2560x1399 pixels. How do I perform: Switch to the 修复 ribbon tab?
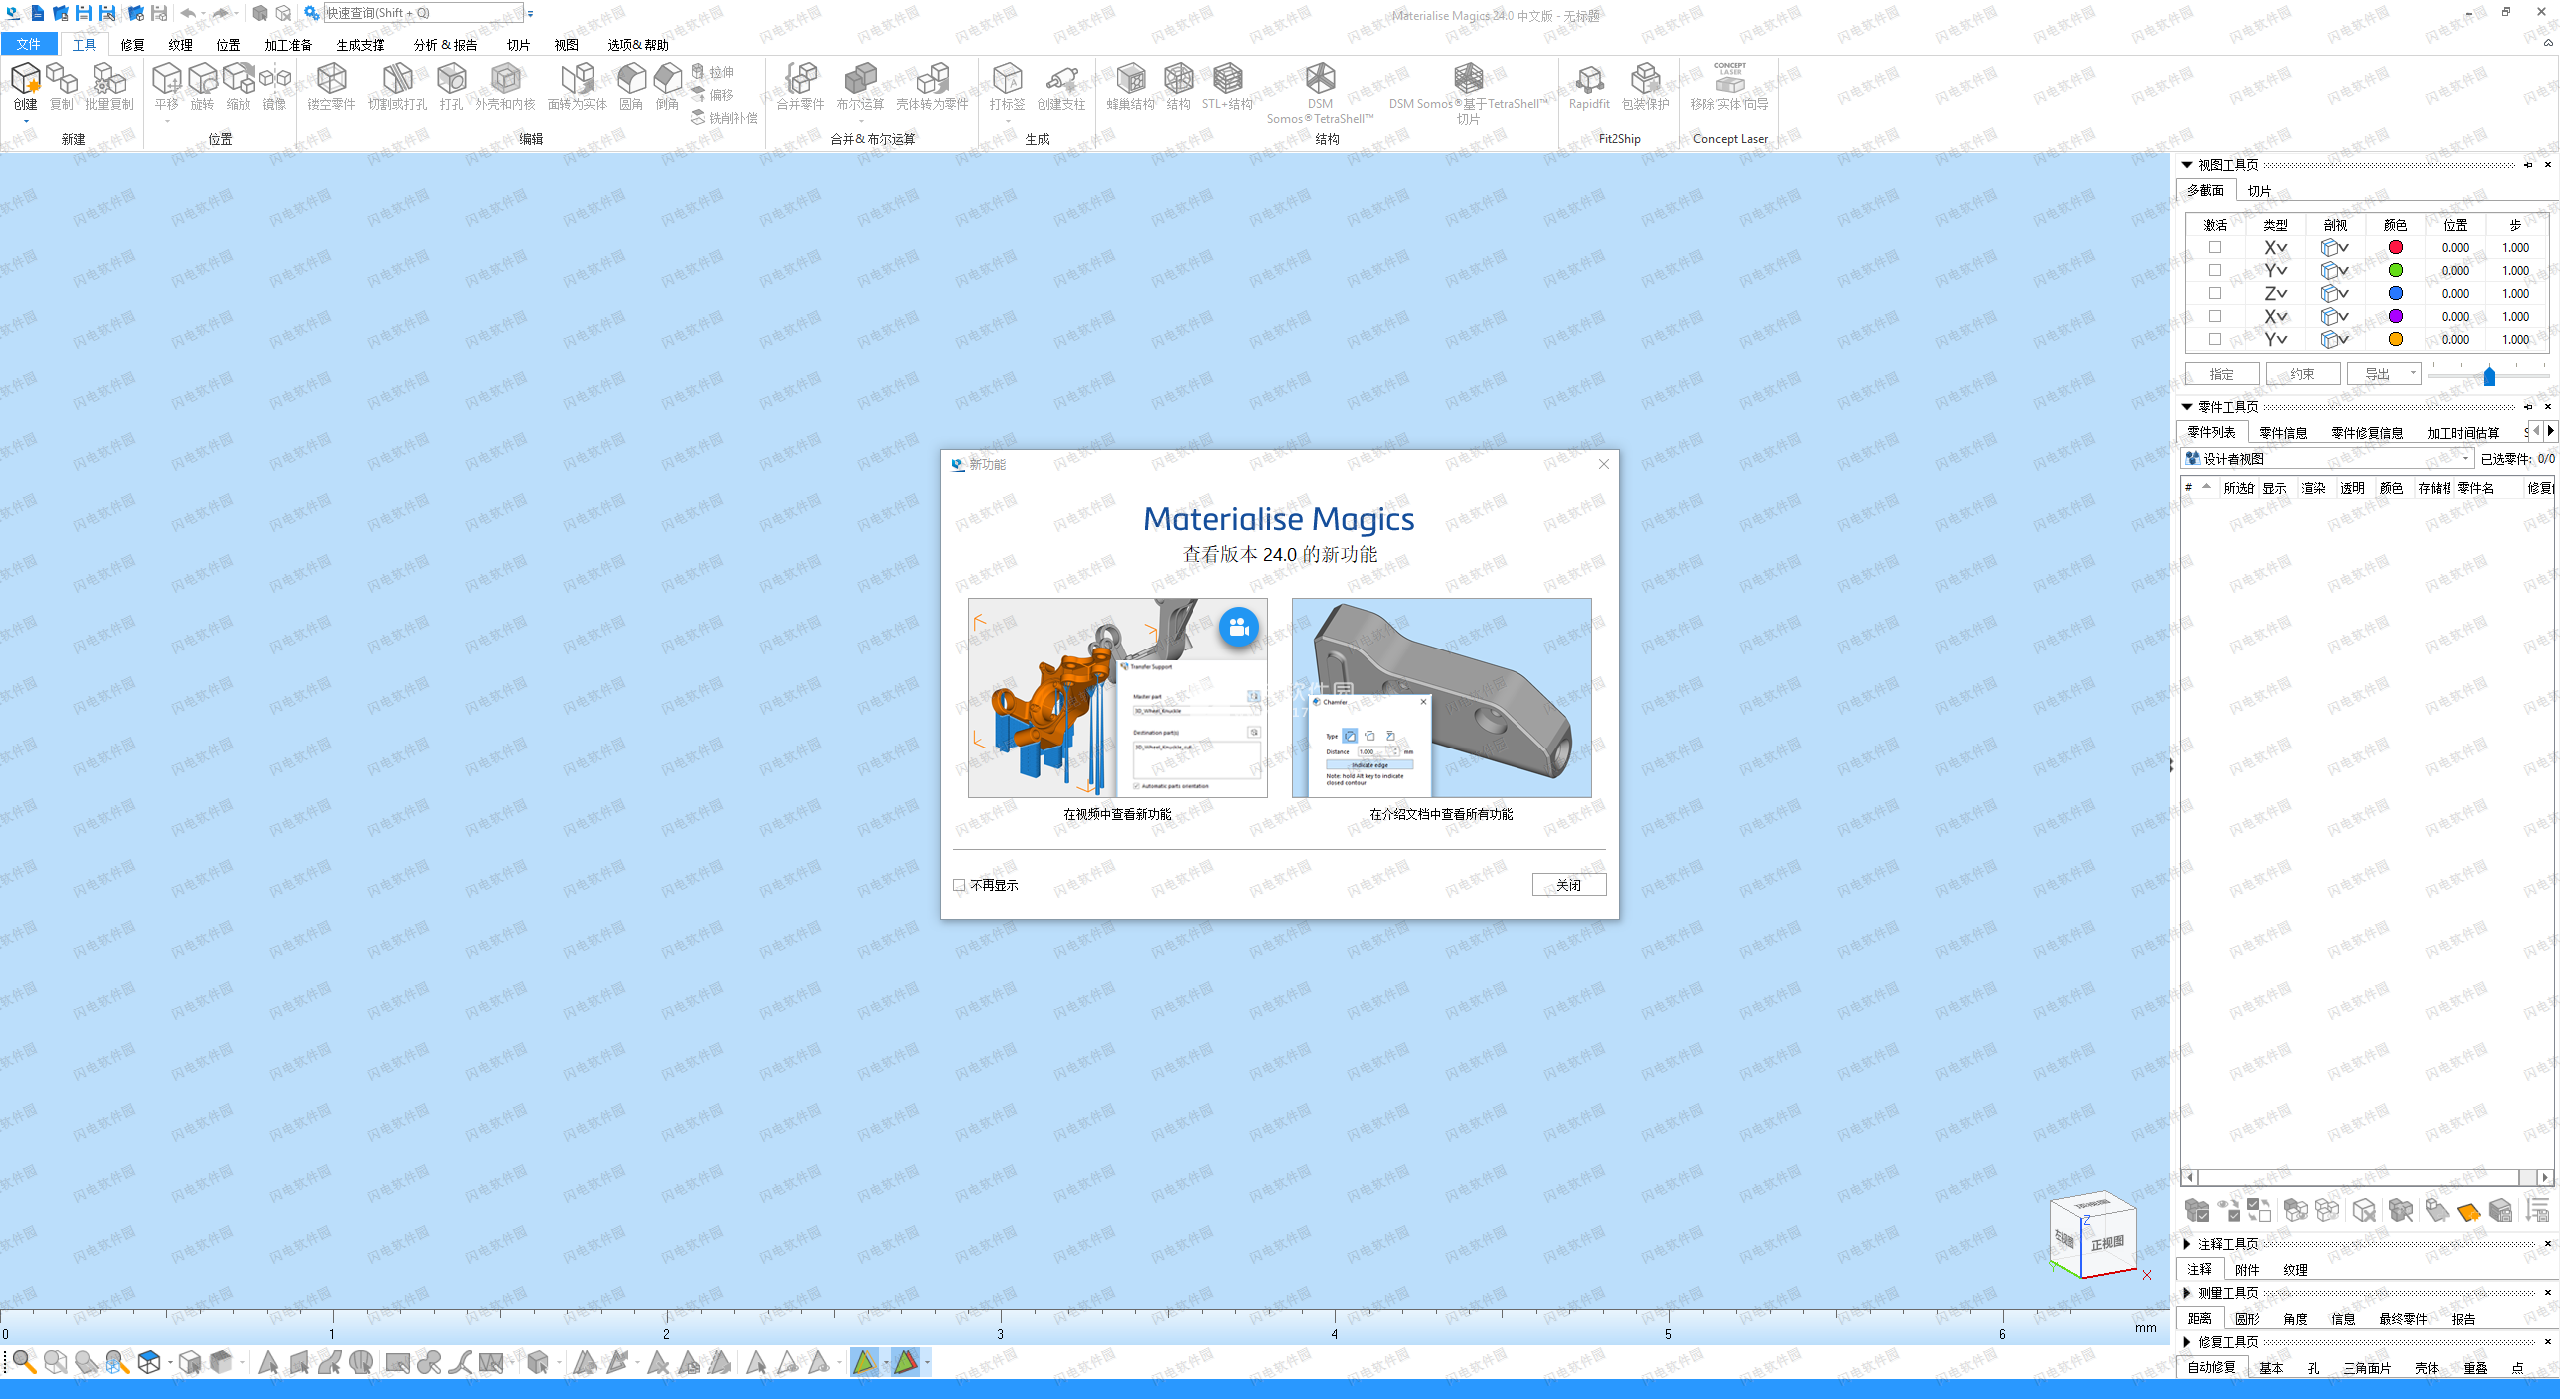132,44
